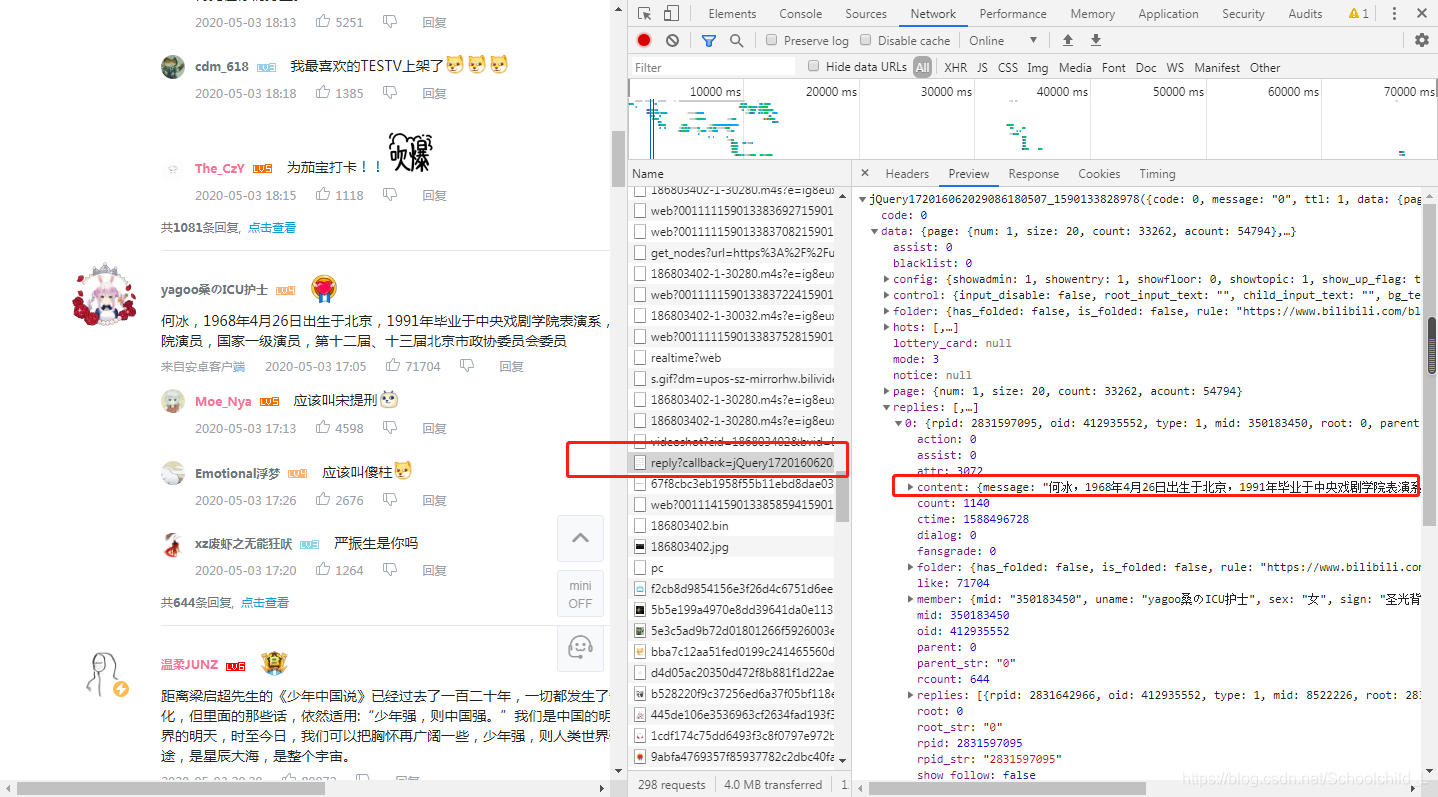Activate the inspect element picker icon

(645, 14)
